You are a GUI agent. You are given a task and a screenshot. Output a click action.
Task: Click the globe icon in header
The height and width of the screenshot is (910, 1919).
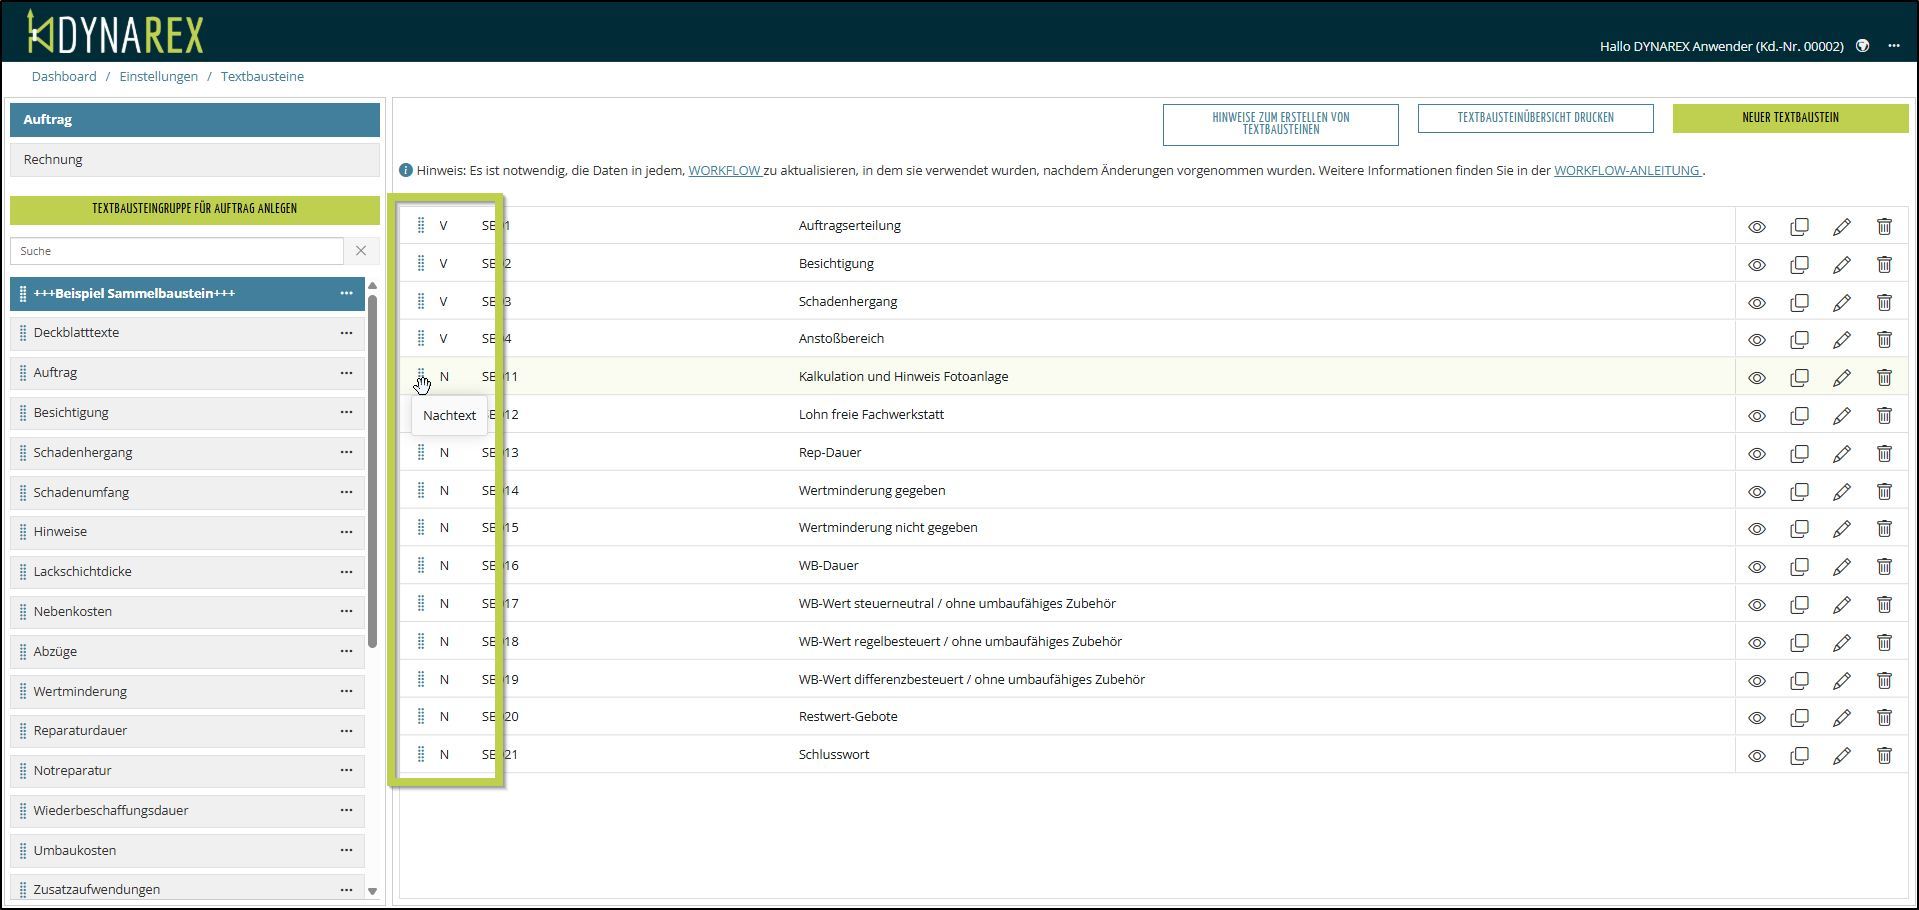(x=1862, y=46)
